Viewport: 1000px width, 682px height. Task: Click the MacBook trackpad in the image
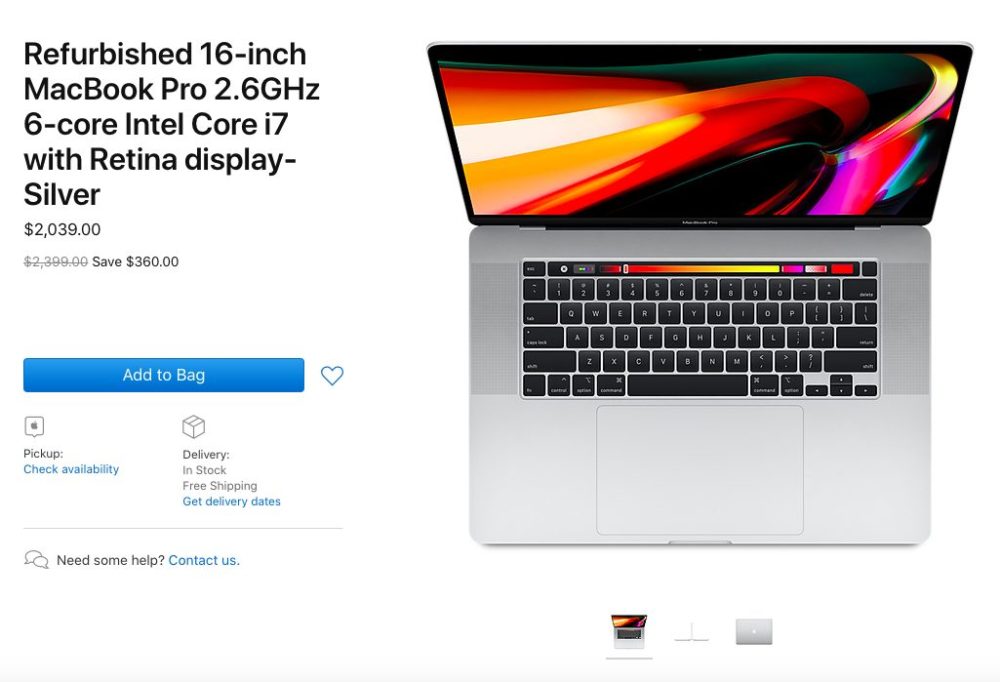[x=700, y=470]
